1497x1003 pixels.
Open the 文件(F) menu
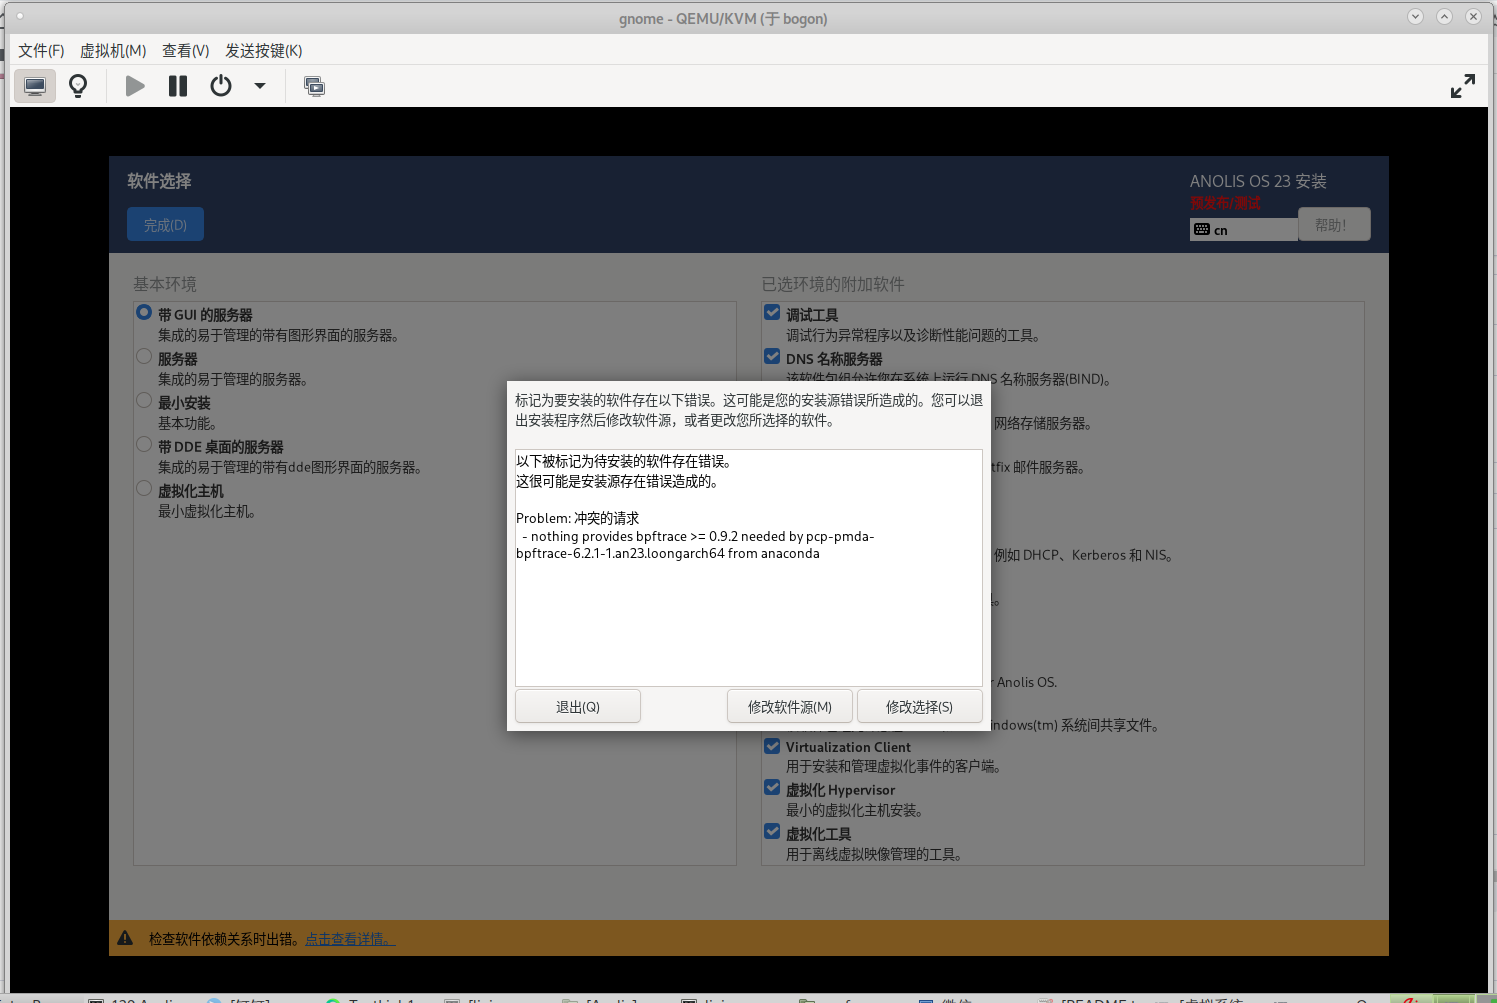[x=41, y=51]
